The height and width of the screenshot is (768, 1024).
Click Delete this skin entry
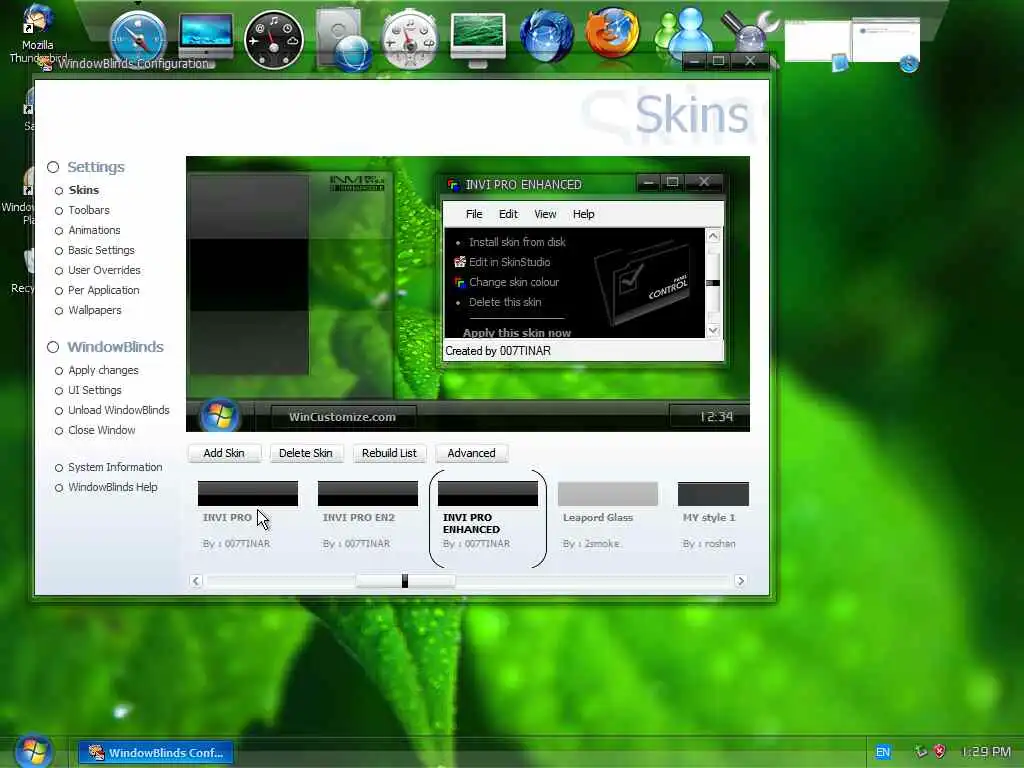tap(505, 302)
